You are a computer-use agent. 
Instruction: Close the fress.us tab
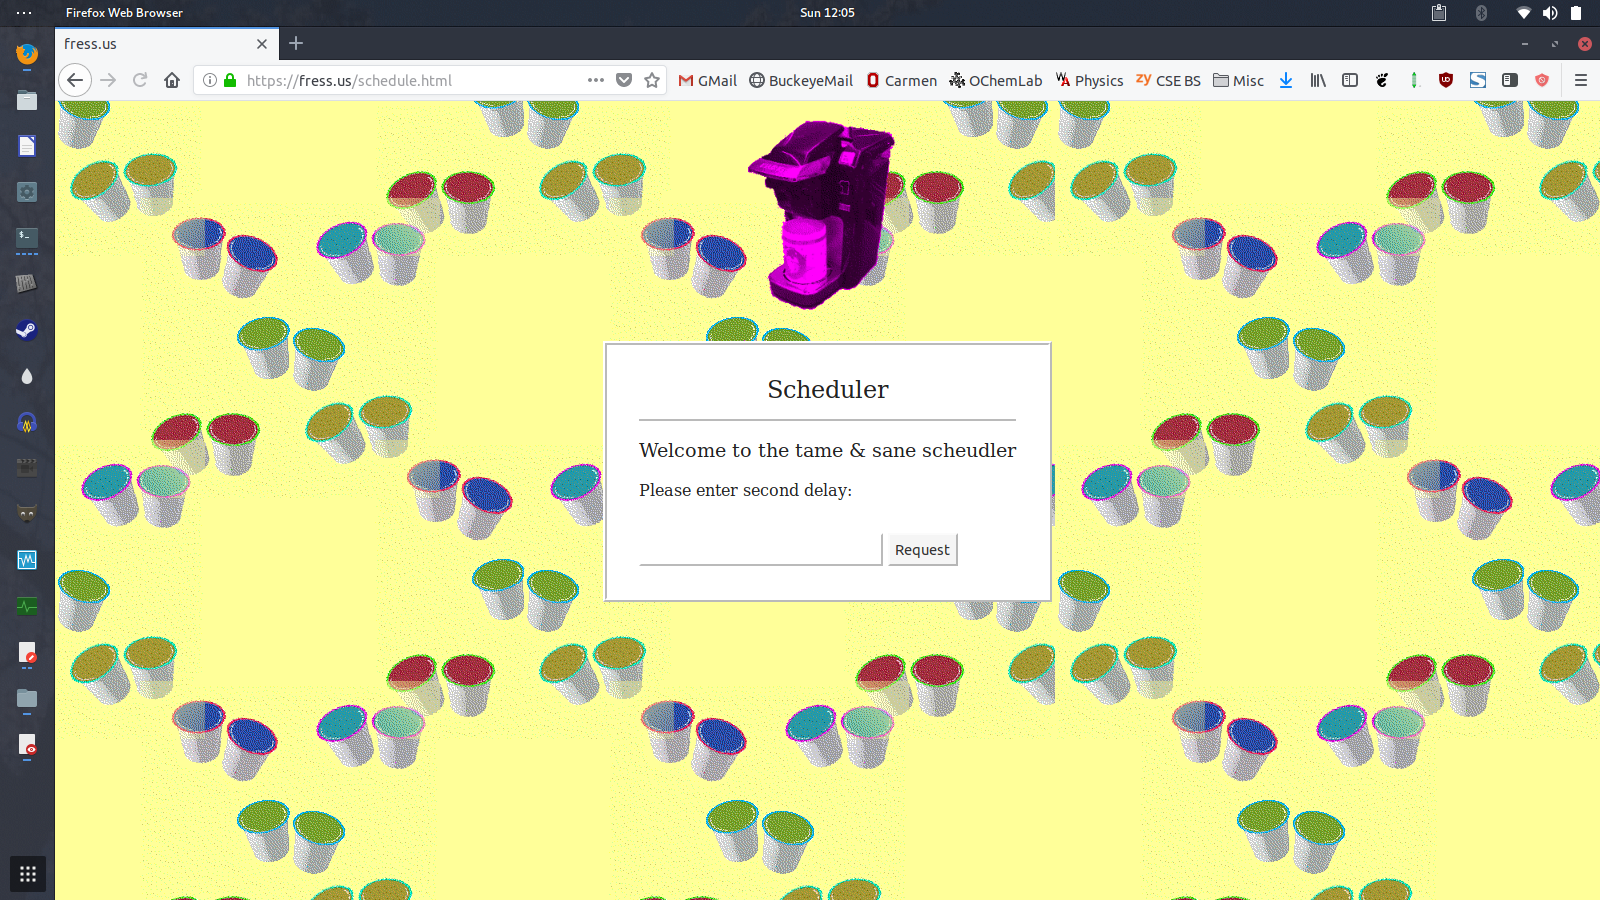pos(262,44)
